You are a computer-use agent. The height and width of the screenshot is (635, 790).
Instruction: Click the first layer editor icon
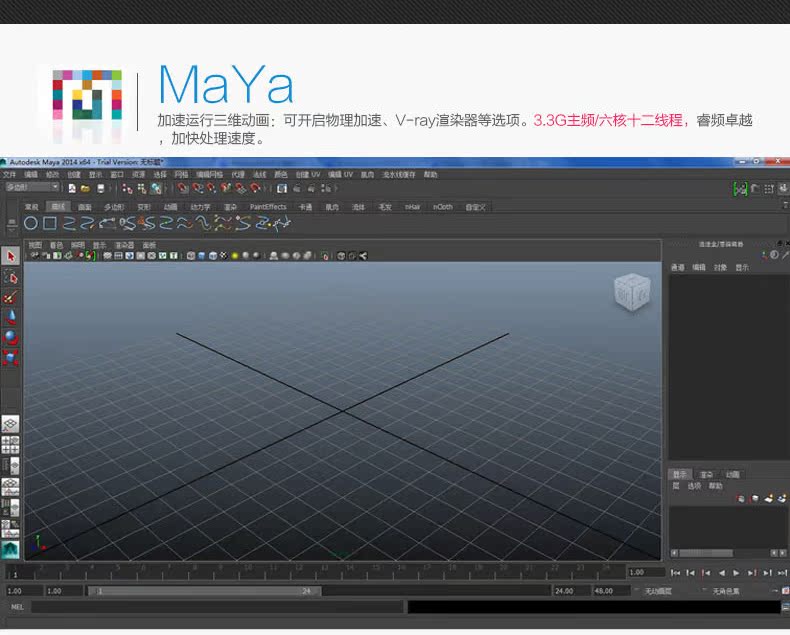coord(741,499)
